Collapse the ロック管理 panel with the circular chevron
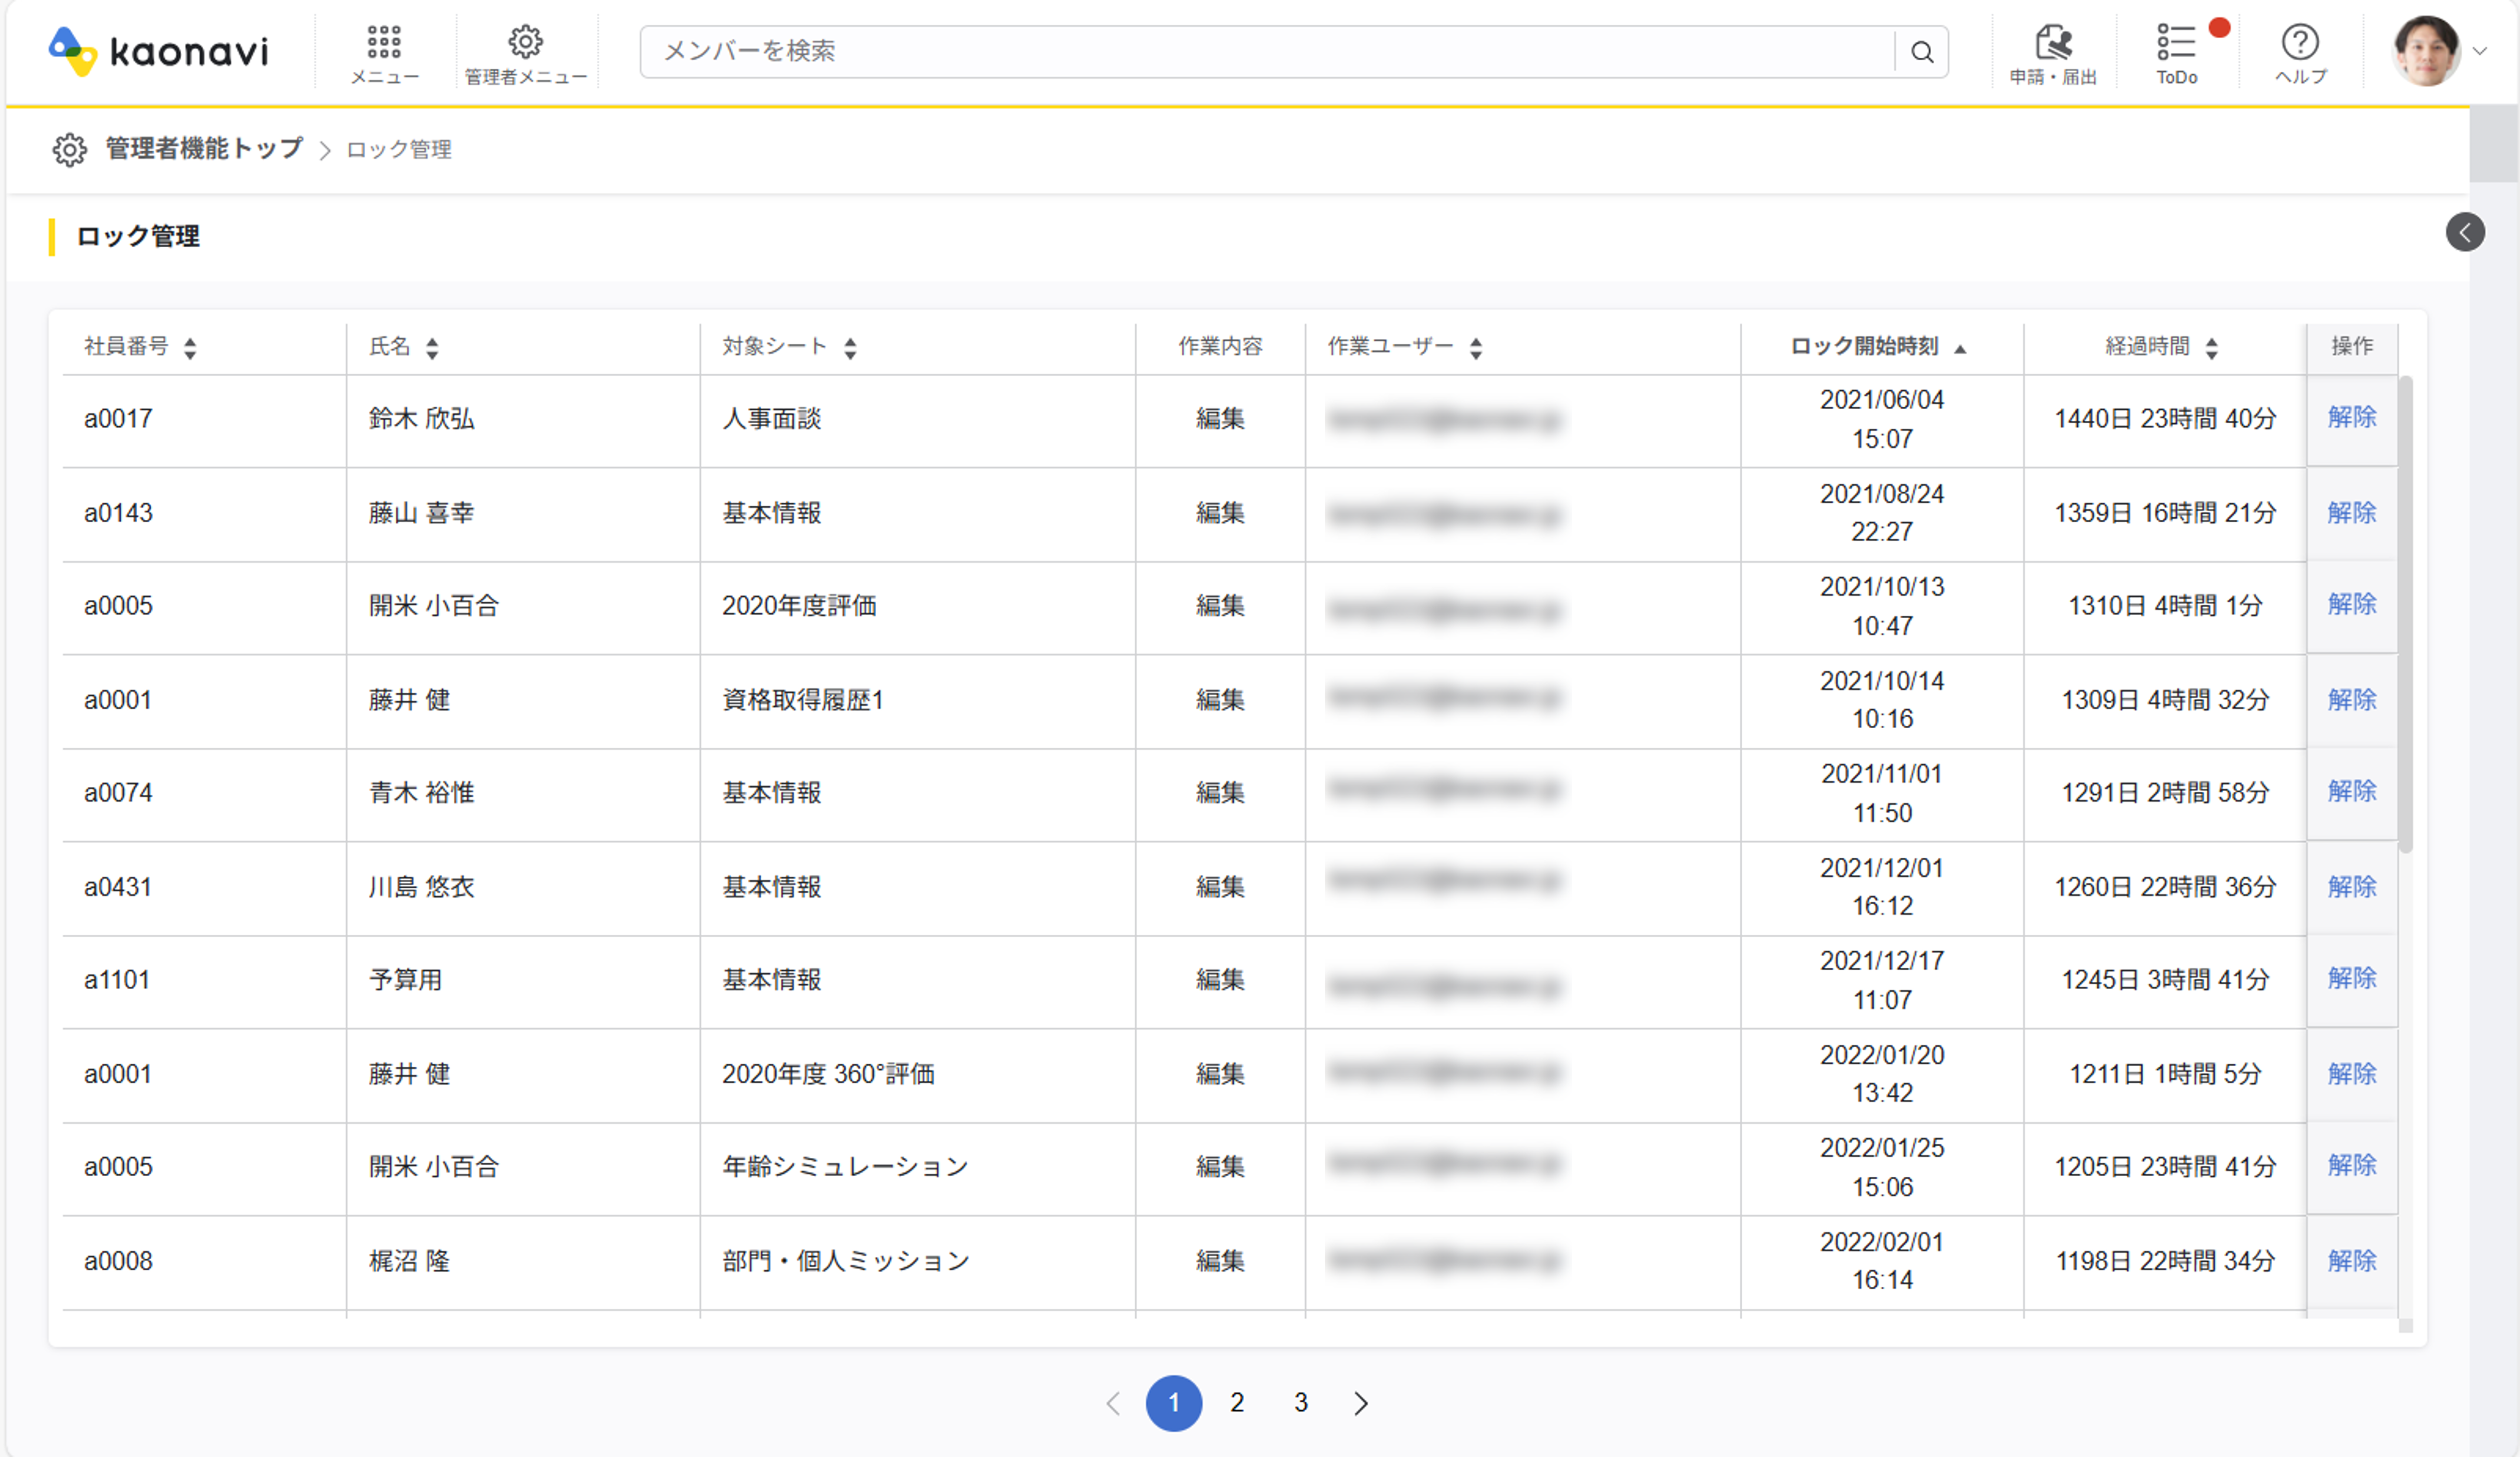Screen dimensions: 2520x1457 click(x=2466, y=233)
